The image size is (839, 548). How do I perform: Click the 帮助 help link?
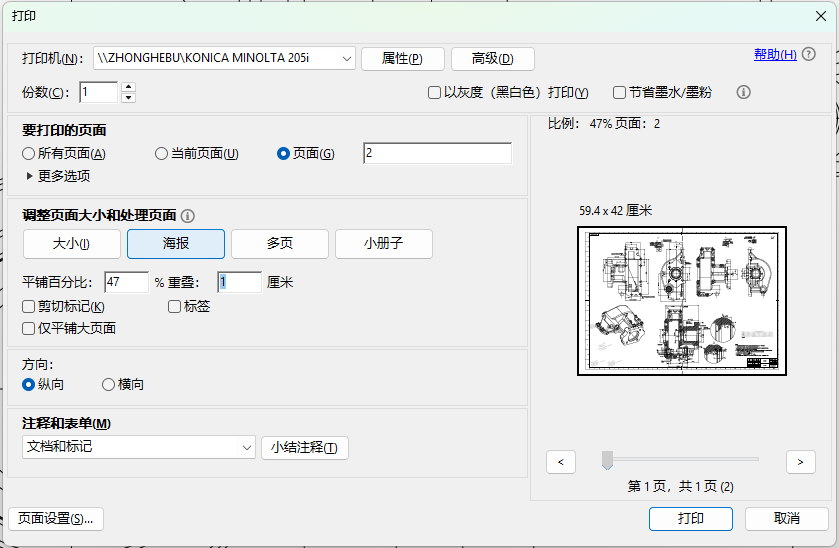tap(775, 54)
